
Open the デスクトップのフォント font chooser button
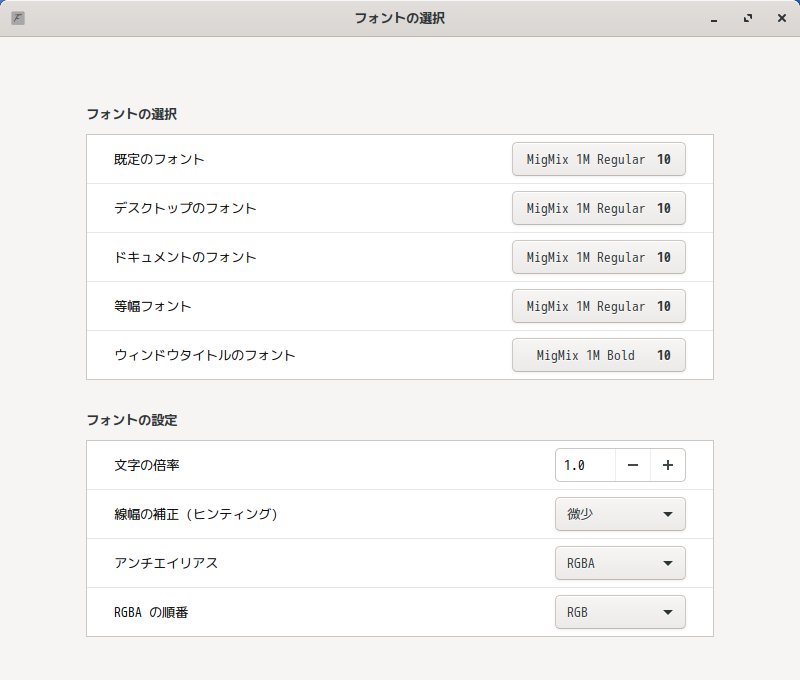click(598, 208)
